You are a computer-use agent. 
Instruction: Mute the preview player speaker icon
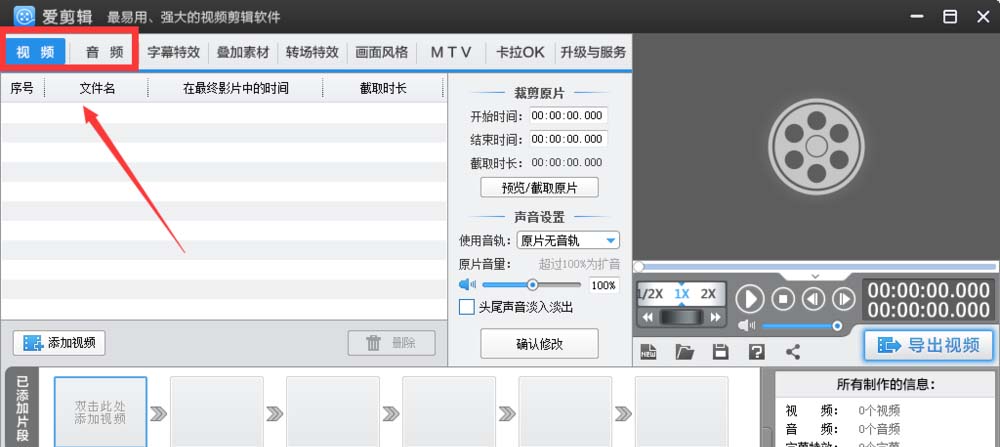745,326
